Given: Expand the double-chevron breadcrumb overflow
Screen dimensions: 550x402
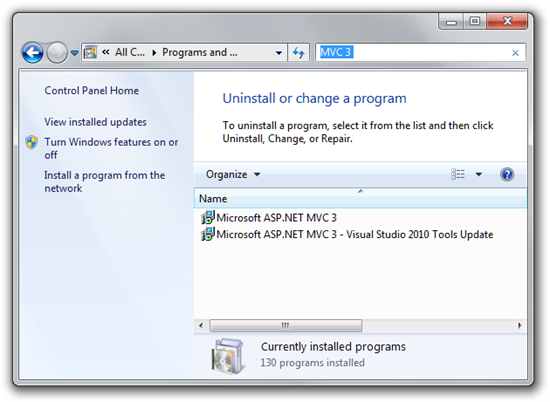Looking at the screenshot, I should tap(106, 52).
